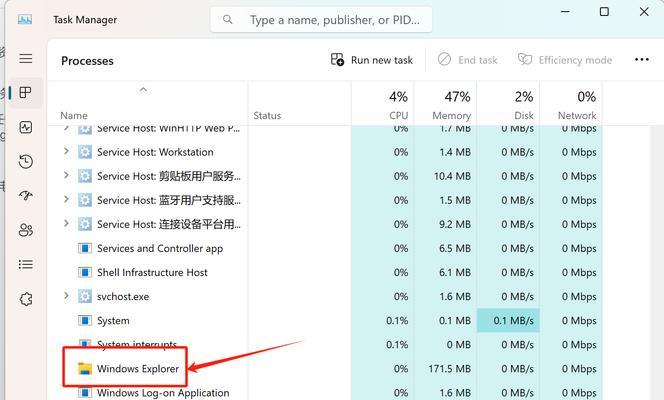Click the System process name
The height and width of the screenshot is (400, 664).
click(113, 320)
